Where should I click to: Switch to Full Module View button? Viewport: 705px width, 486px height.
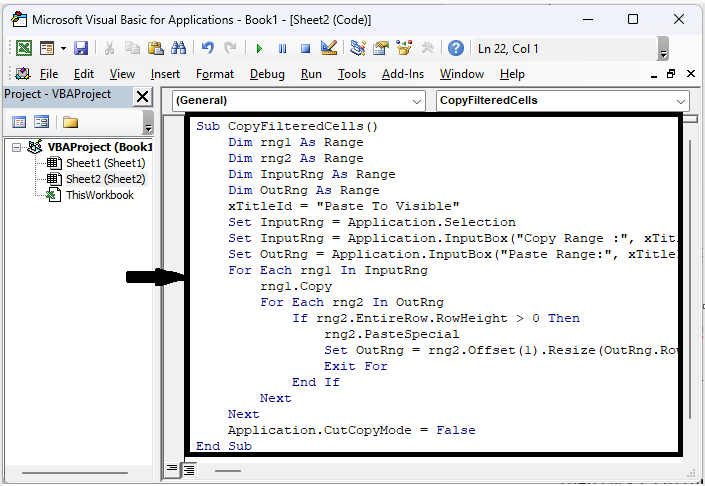[187, 469]
